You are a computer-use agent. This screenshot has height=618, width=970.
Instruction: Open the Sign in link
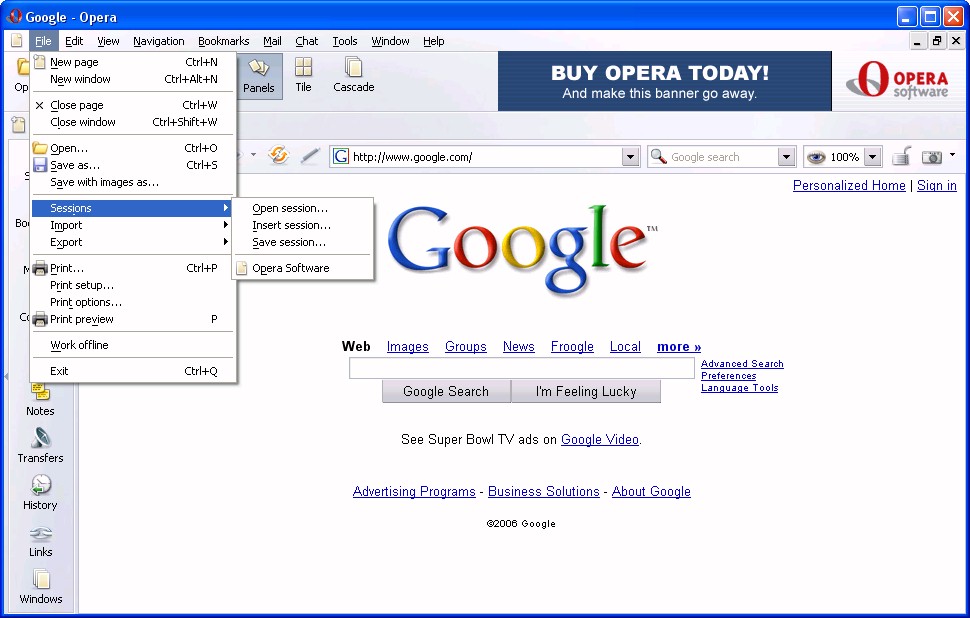(x=937, y=186)
